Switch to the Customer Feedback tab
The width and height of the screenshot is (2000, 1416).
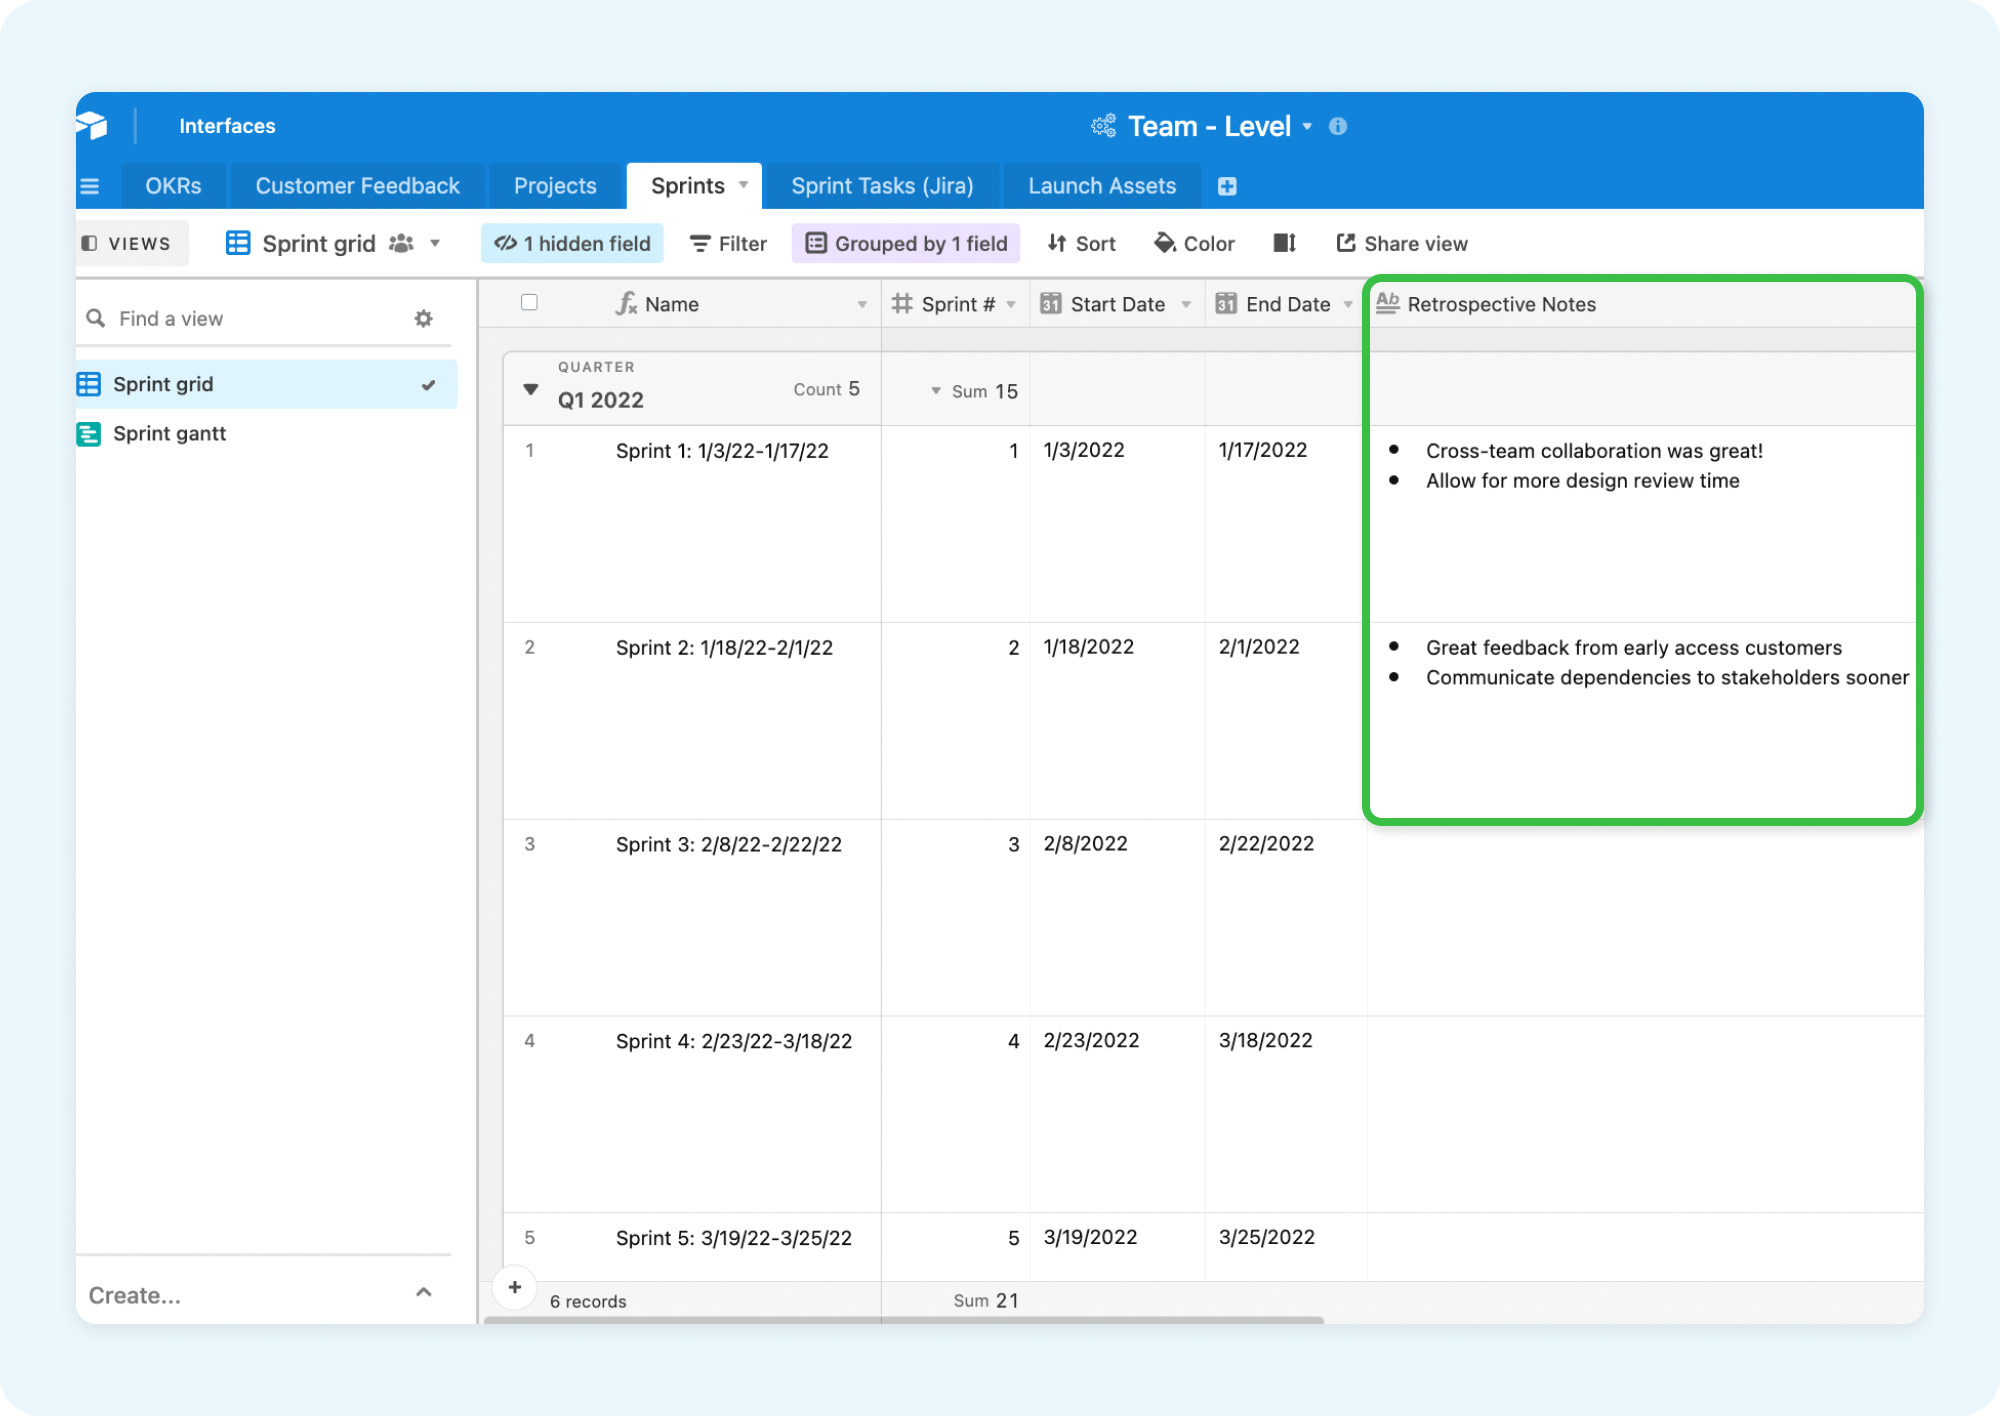[x=357, y=187]
